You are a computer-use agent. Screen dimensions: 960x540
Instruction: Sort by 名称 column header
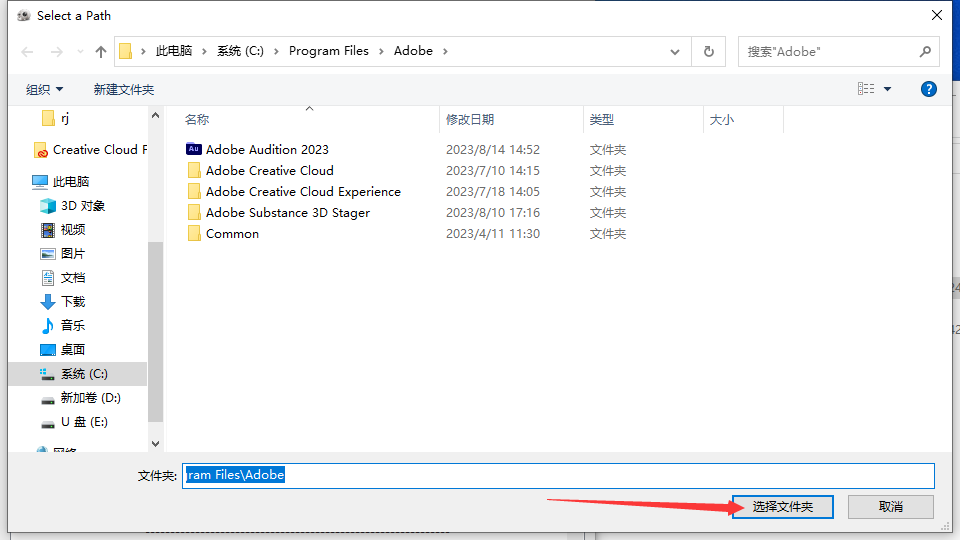[x=197, y=120]
